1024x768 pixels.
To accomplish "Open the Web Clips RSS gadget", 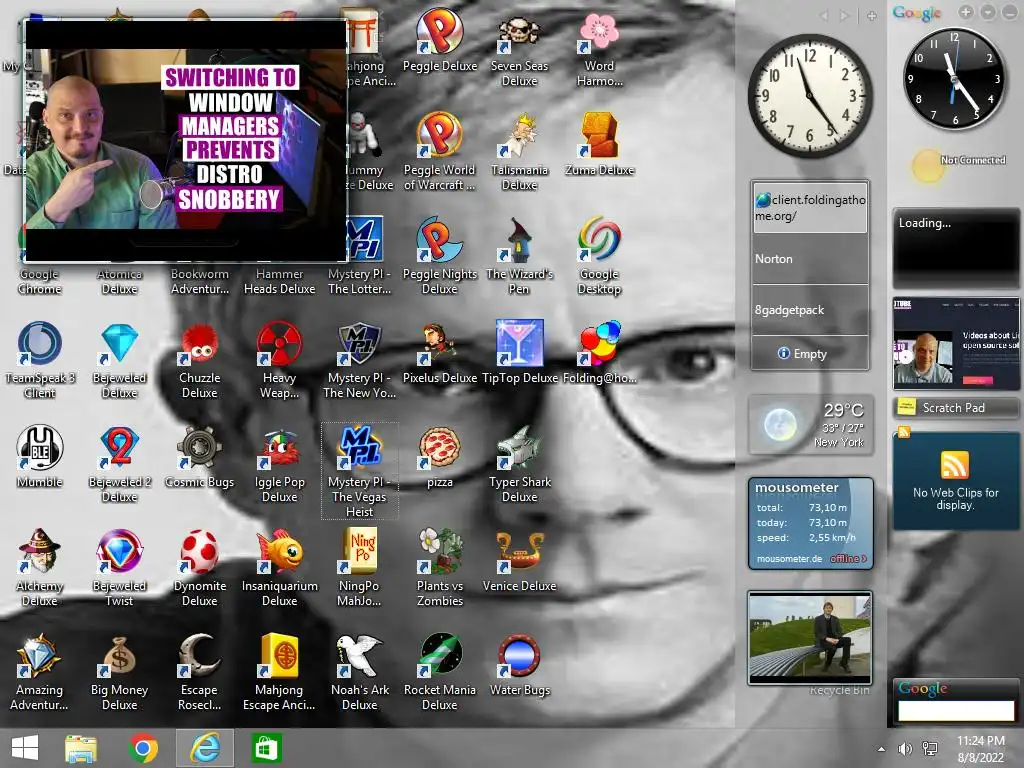I will point(955,480).
